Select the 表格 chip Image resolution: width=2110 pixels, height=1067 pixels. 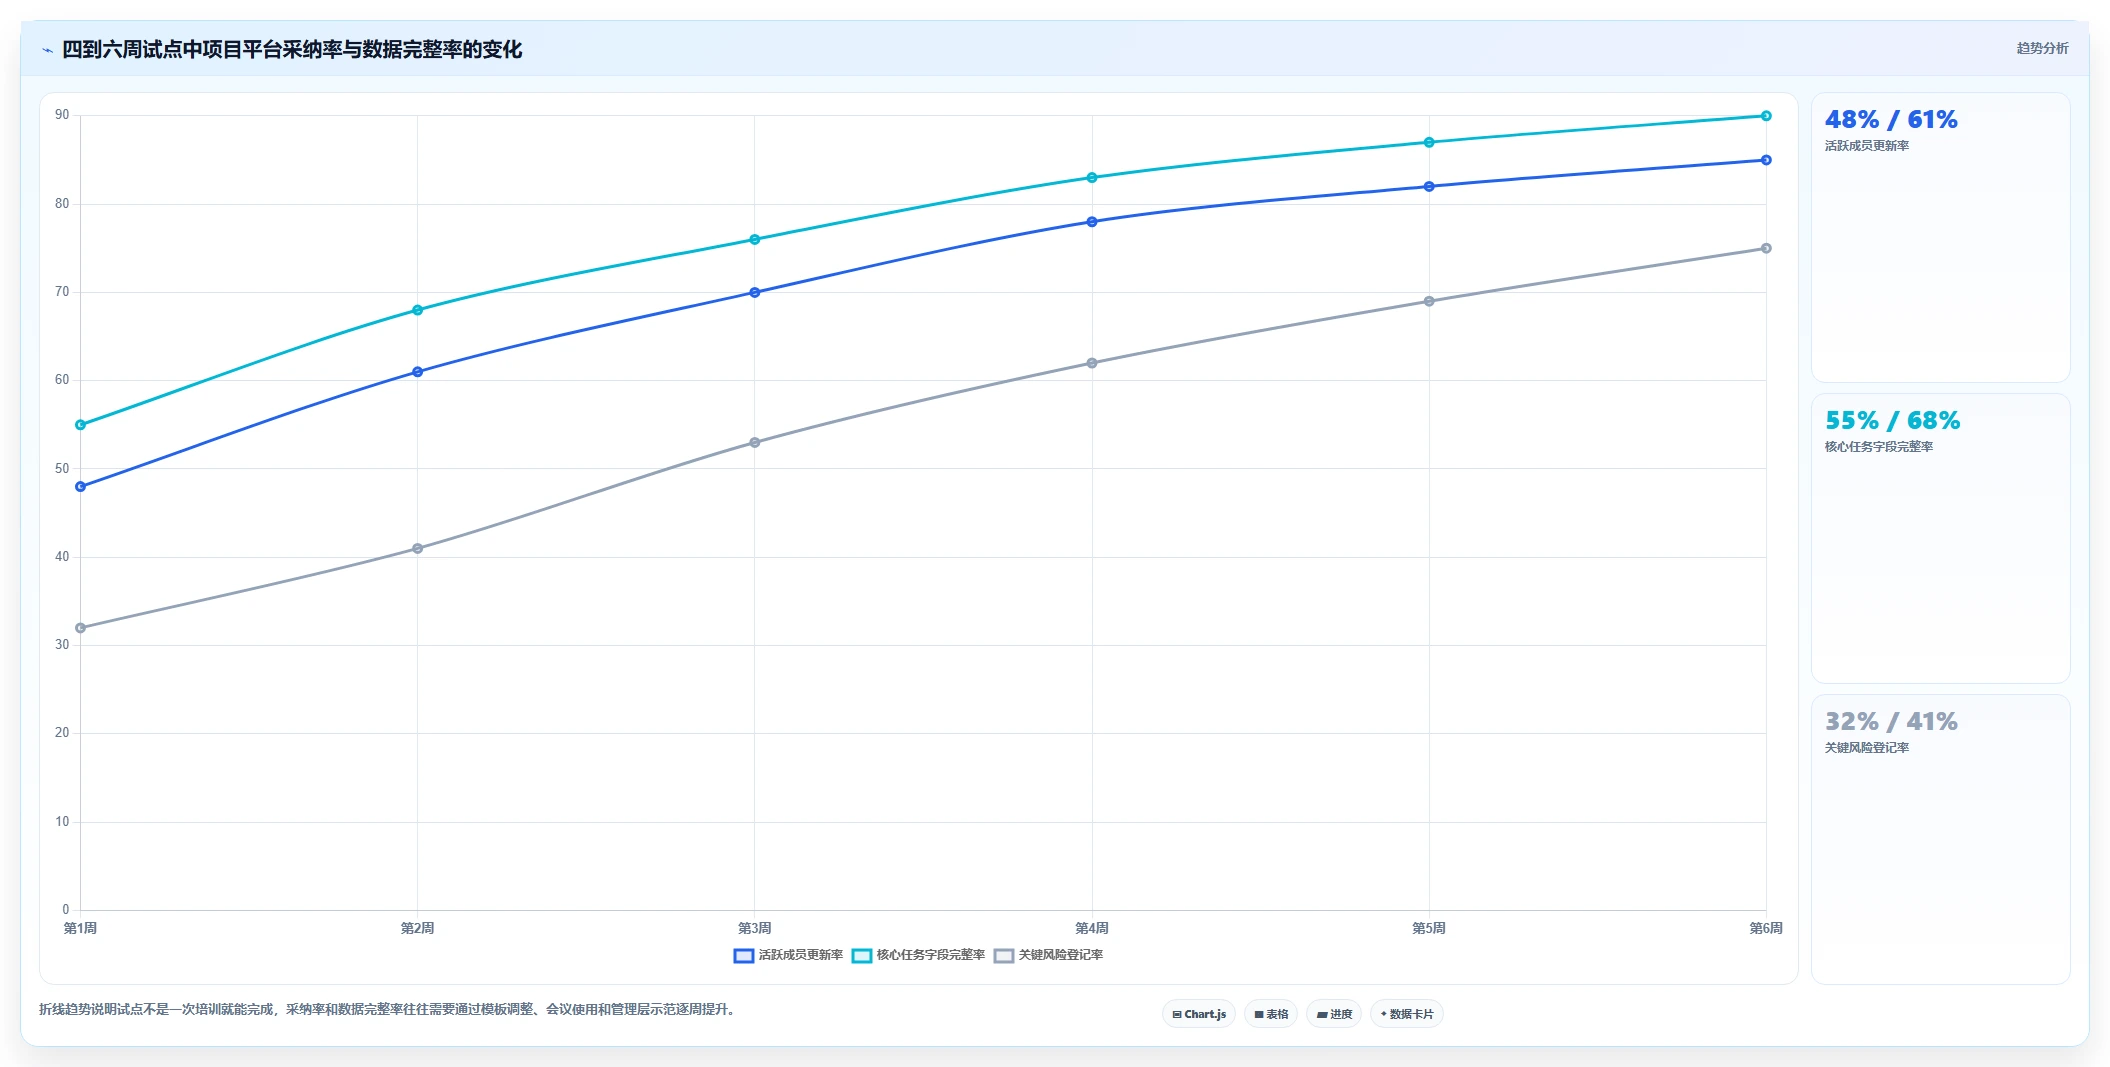click(1271, 1014)
